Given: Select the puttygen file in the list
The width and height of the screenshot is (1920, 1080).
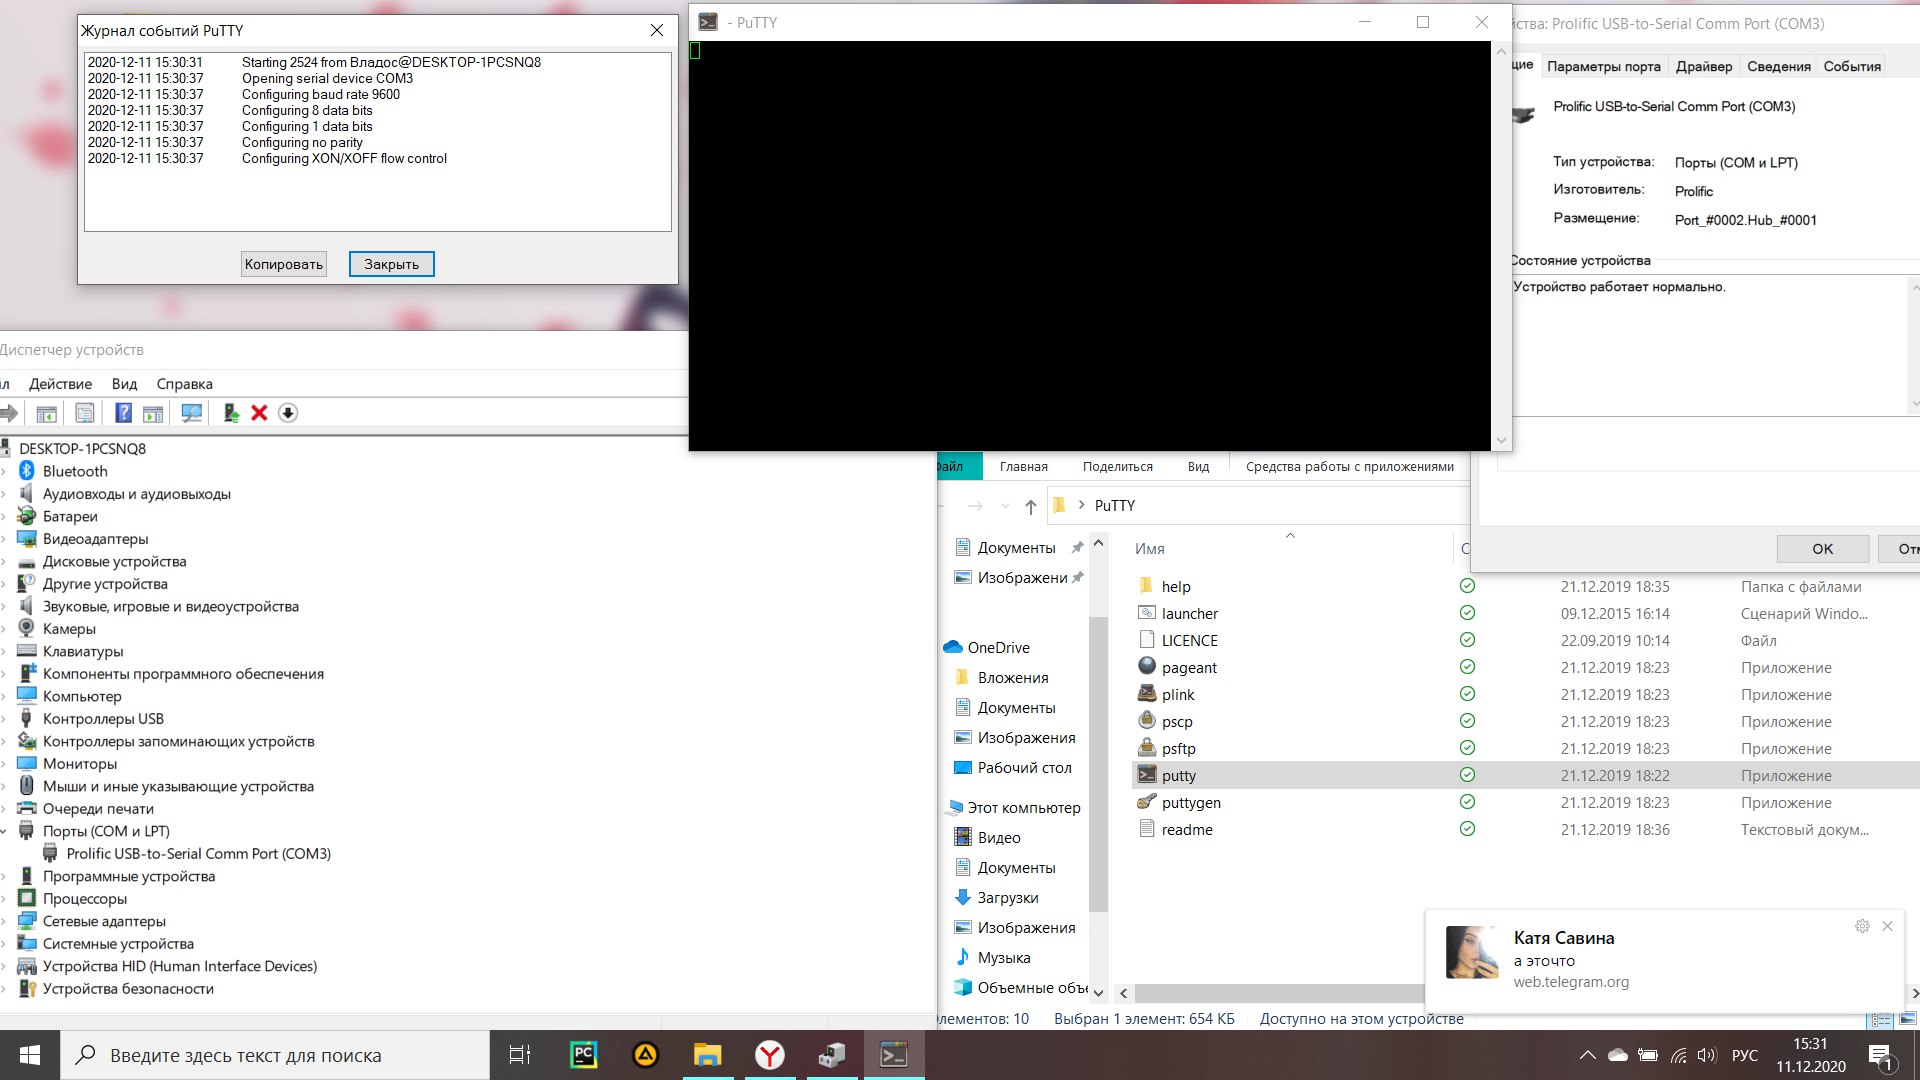Looking at the screenshot, I should (1191, 802).
